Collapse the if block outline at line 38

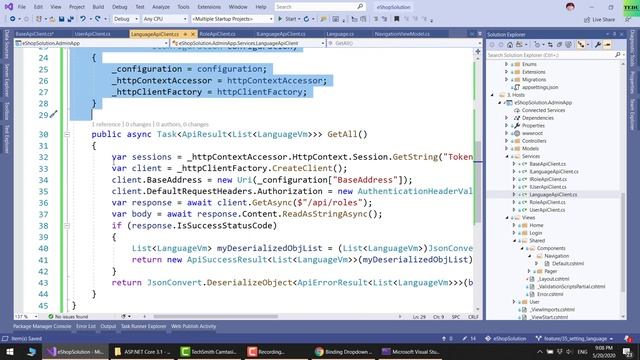pyautogui.click(x=67, y=226)
